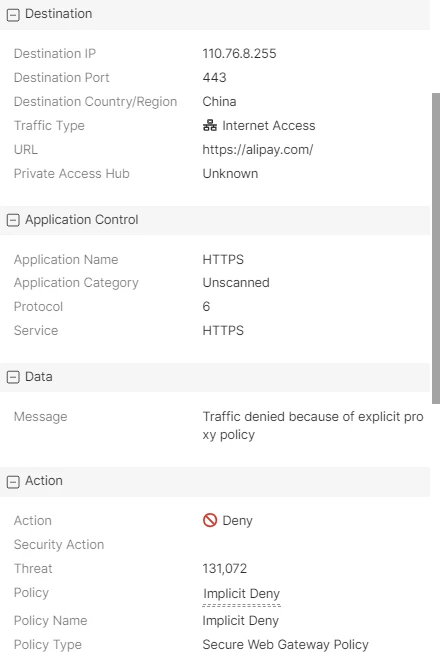The image size is (440, 658).
Task: Click the URL field label
Action: pos(26,149)
